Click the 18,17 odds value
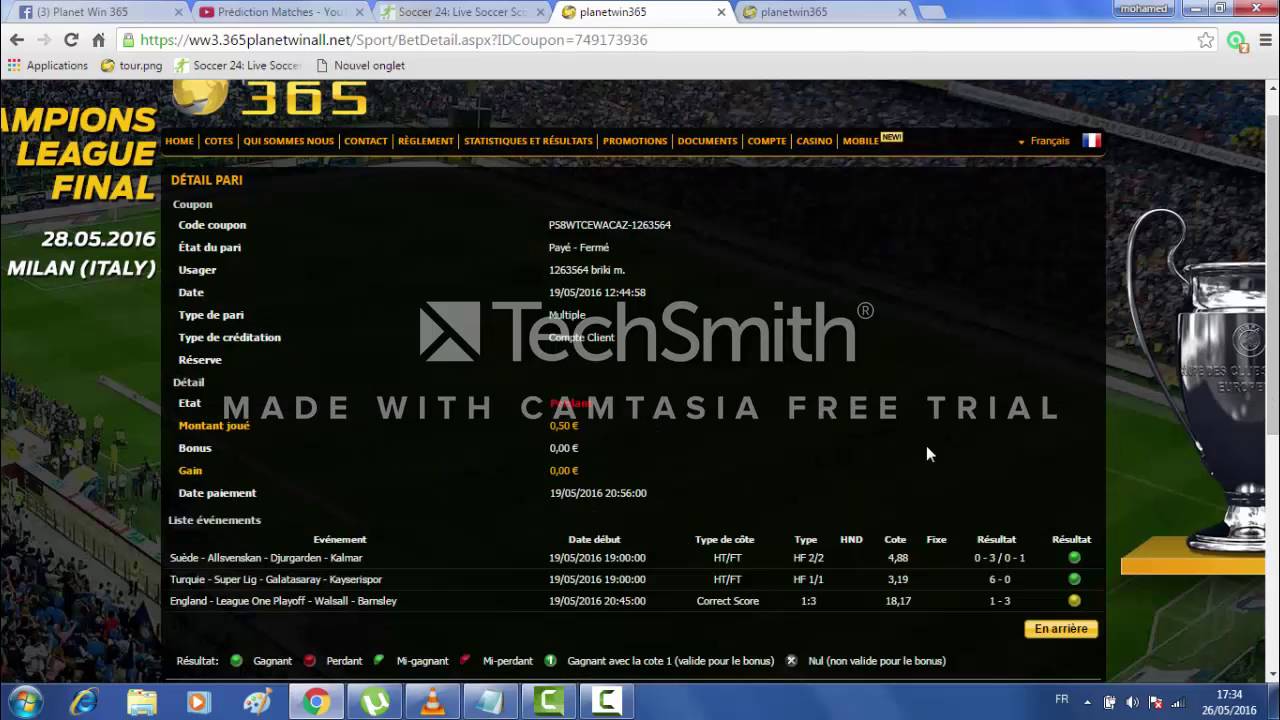Viewport: 1280px width, 720px height. coord(898,601)
